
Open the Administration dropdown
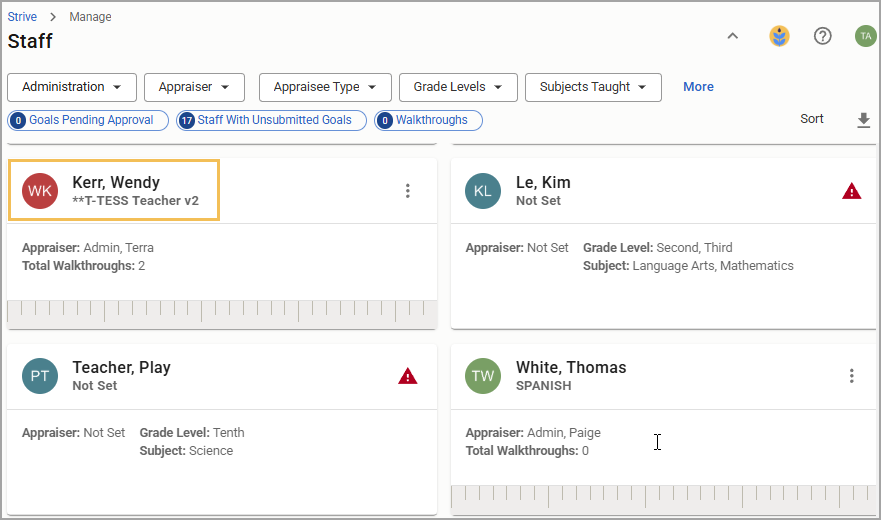(x=72, y=87)
